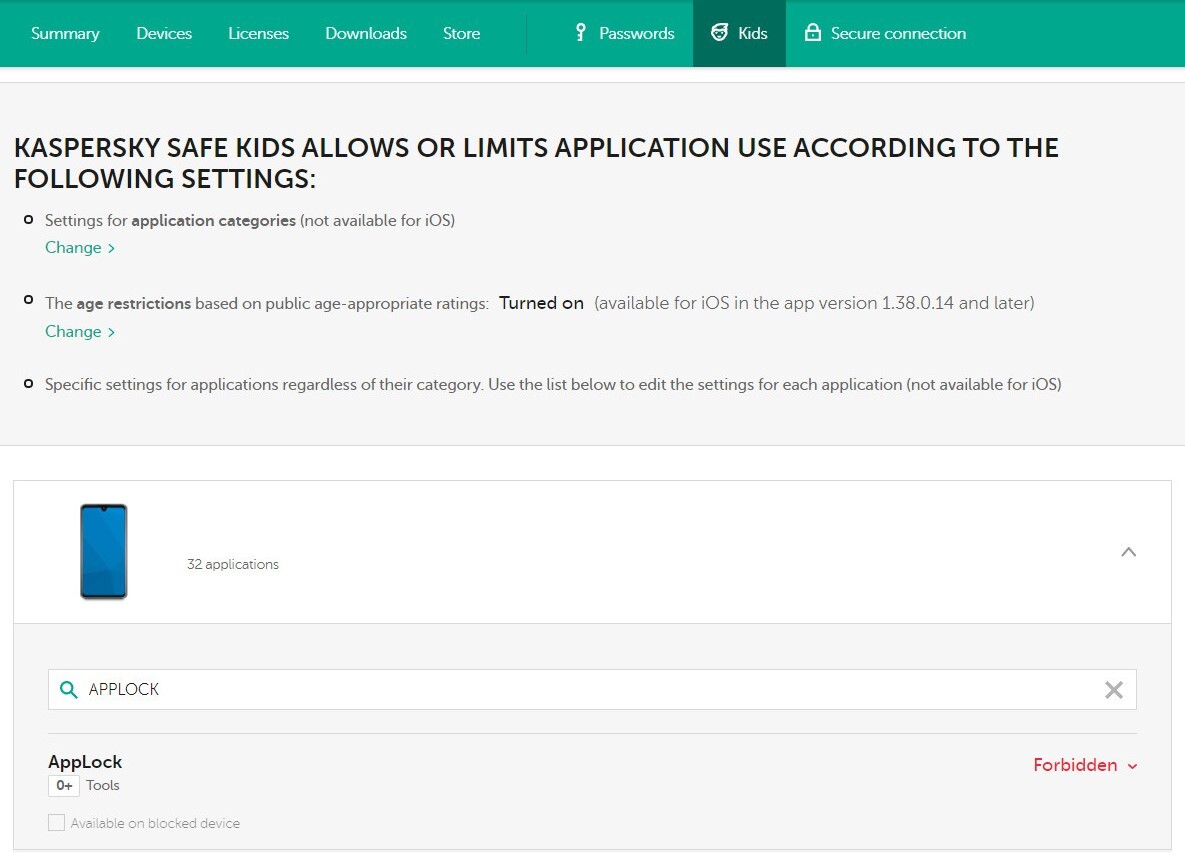The image size is (1185, 855).
Task: Open the Downloads tab
Action: [366, 33]
